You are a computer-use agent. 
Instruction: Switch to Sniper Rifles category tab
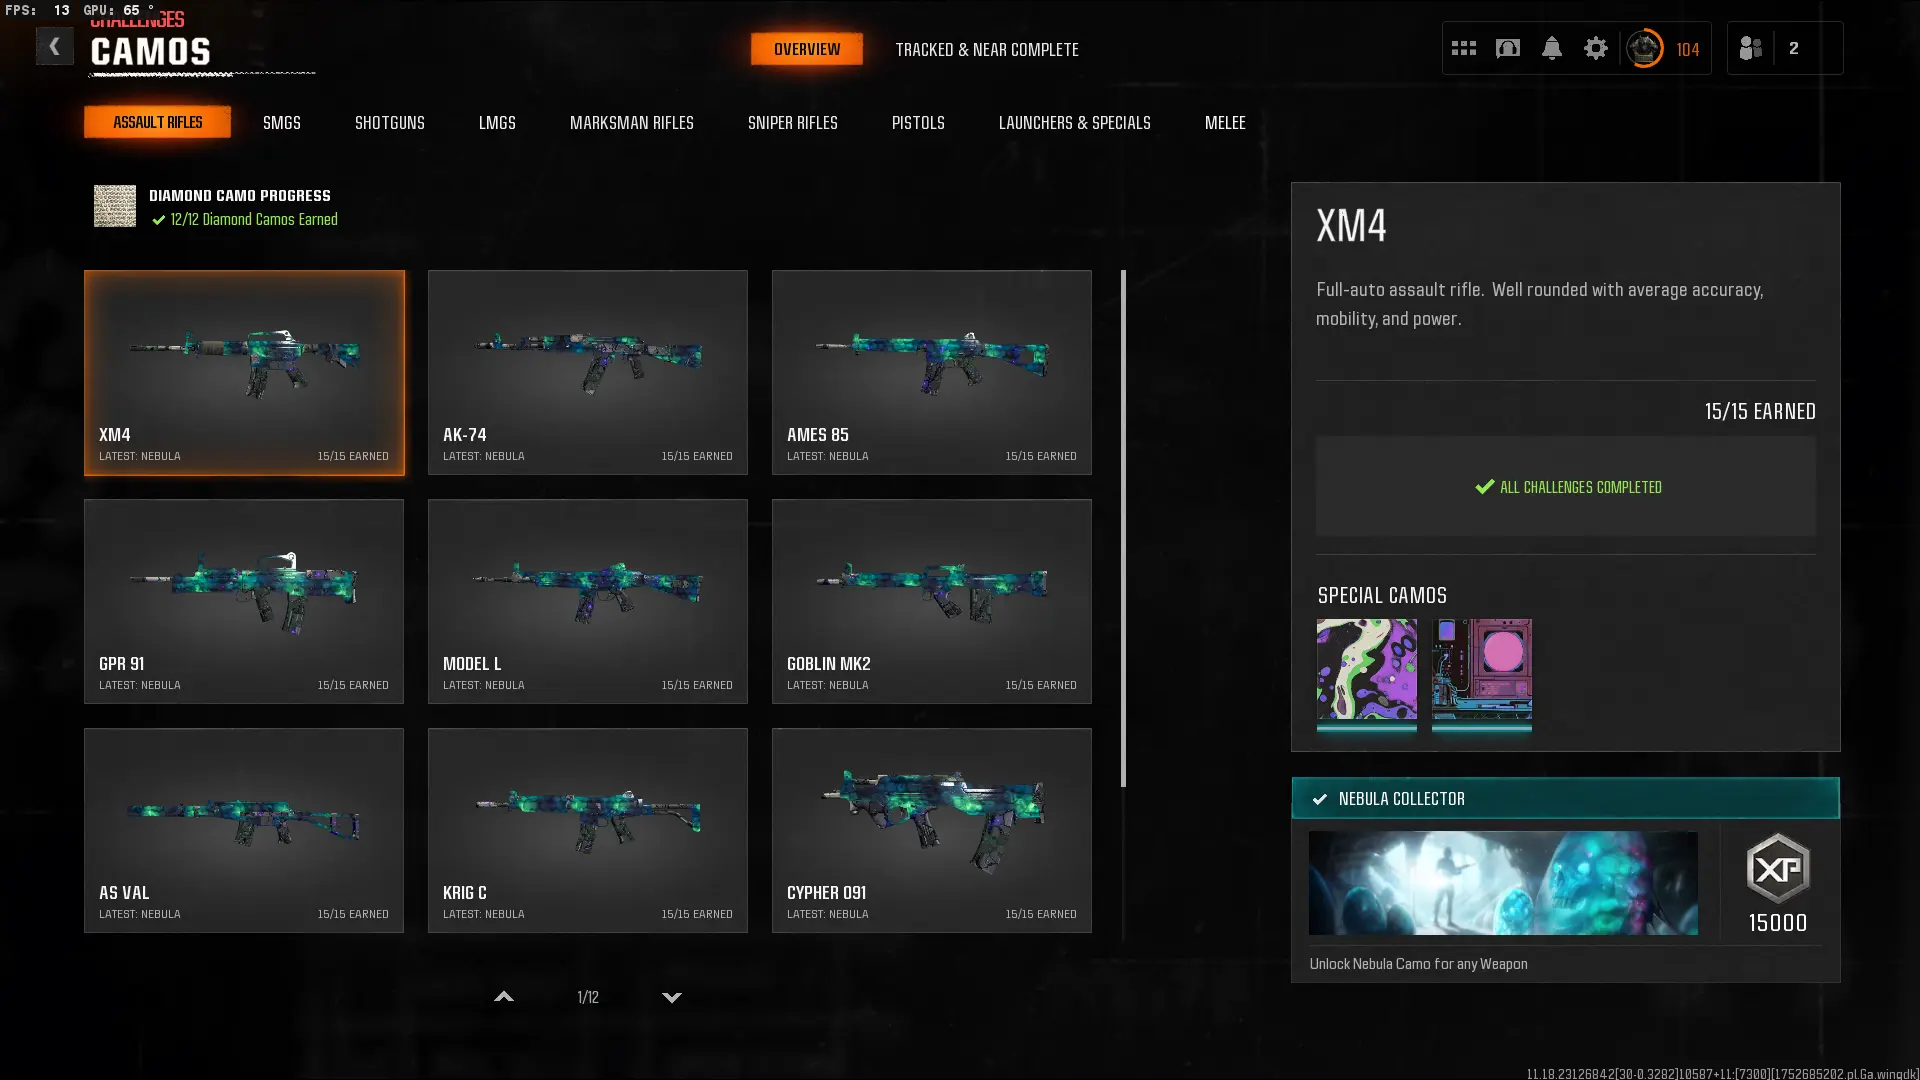(792, 122)
